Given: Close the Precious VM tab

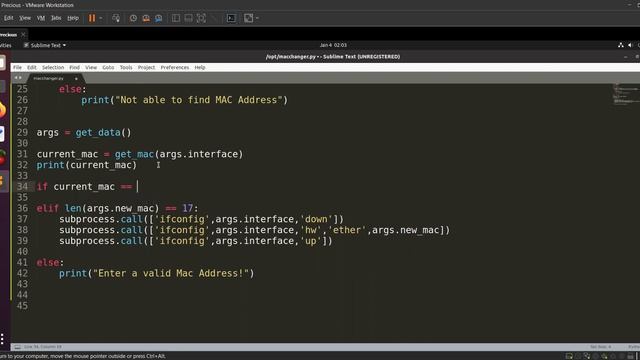Looking at the screenshot, I should [23, 35].
